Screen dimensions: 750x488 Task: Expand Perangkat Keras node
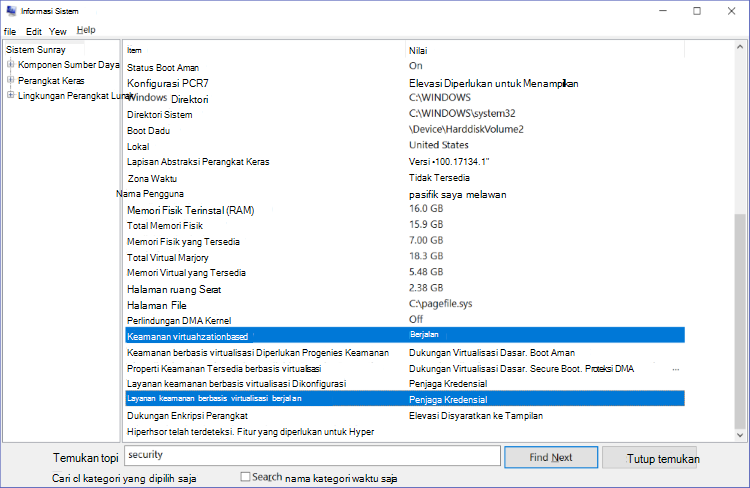point(11,80)
